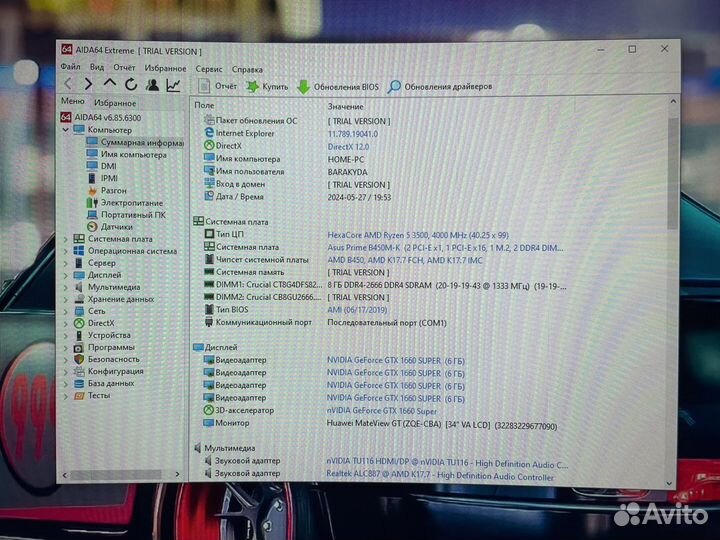Open the Отчёт menu in the menu bar
Viewport: 720px width, 540px height.
pyautogui.click(x=124, y=68)
